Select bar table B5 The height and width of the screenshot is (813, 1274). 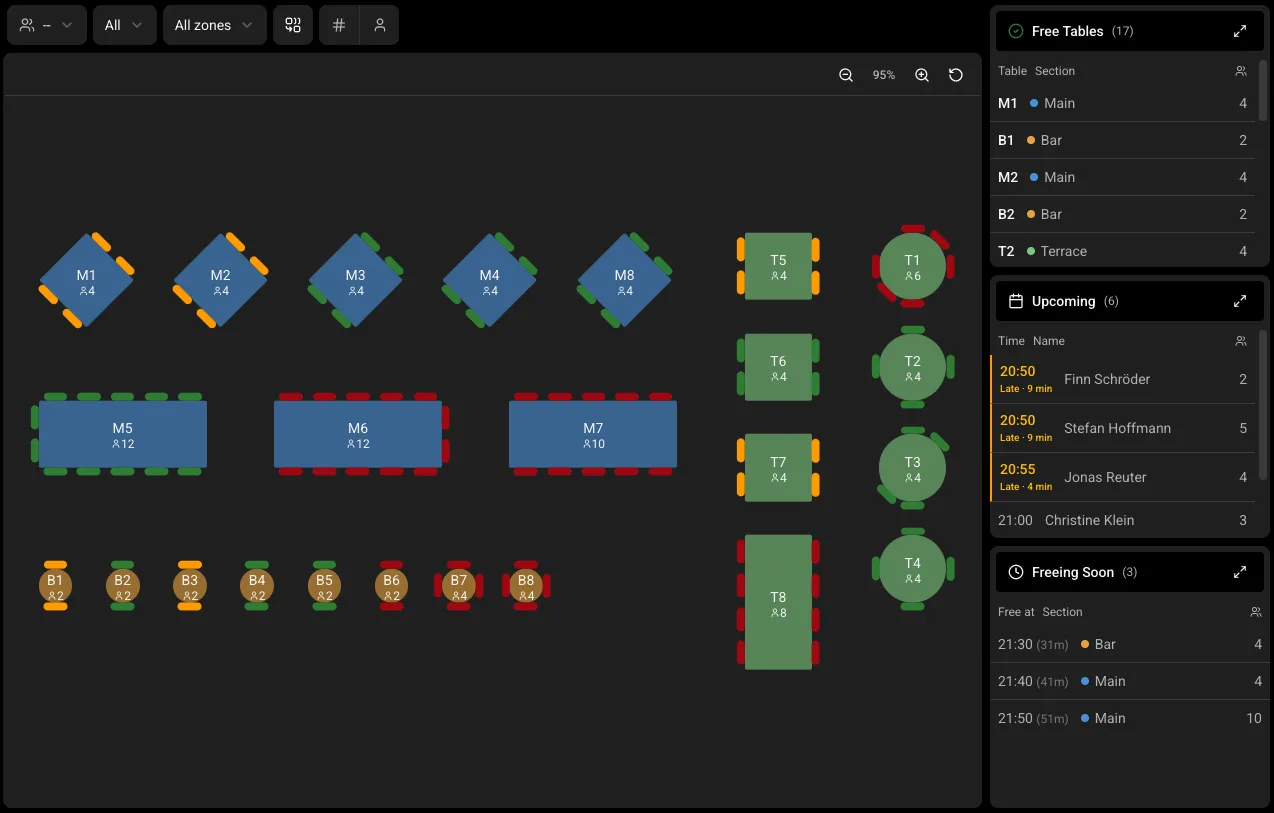pos(324,586)
